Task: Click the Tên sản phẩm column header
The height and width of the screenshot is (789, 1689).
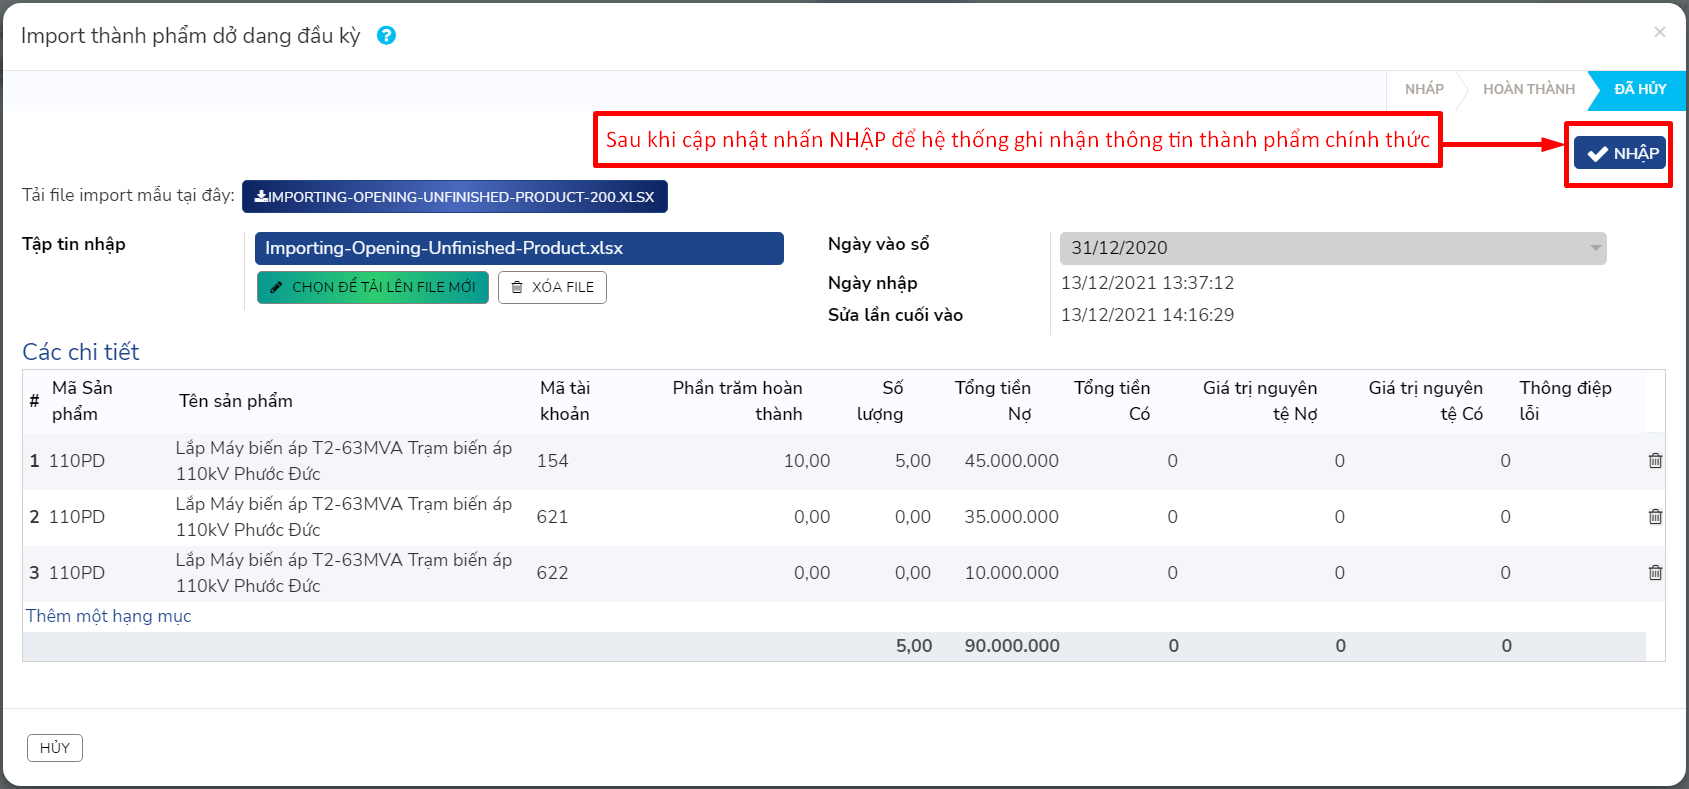Action: tap(236, 401)
